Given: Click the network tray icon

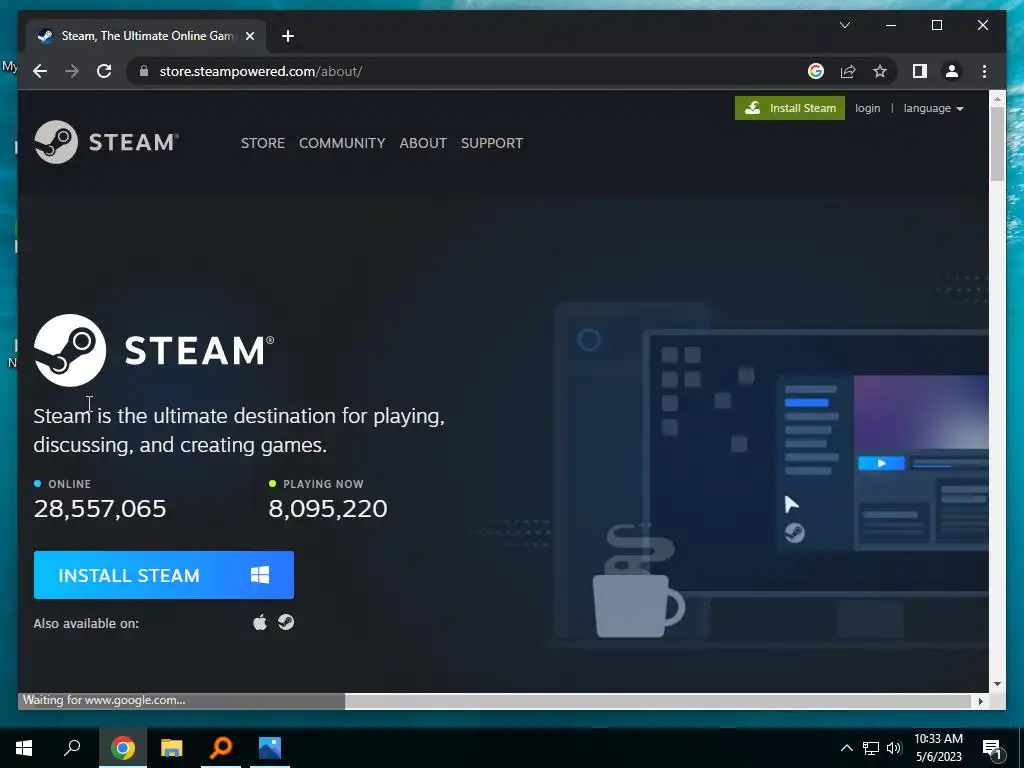Looking at the screenshot, I should pyautogui.click(x=871, y=748).
